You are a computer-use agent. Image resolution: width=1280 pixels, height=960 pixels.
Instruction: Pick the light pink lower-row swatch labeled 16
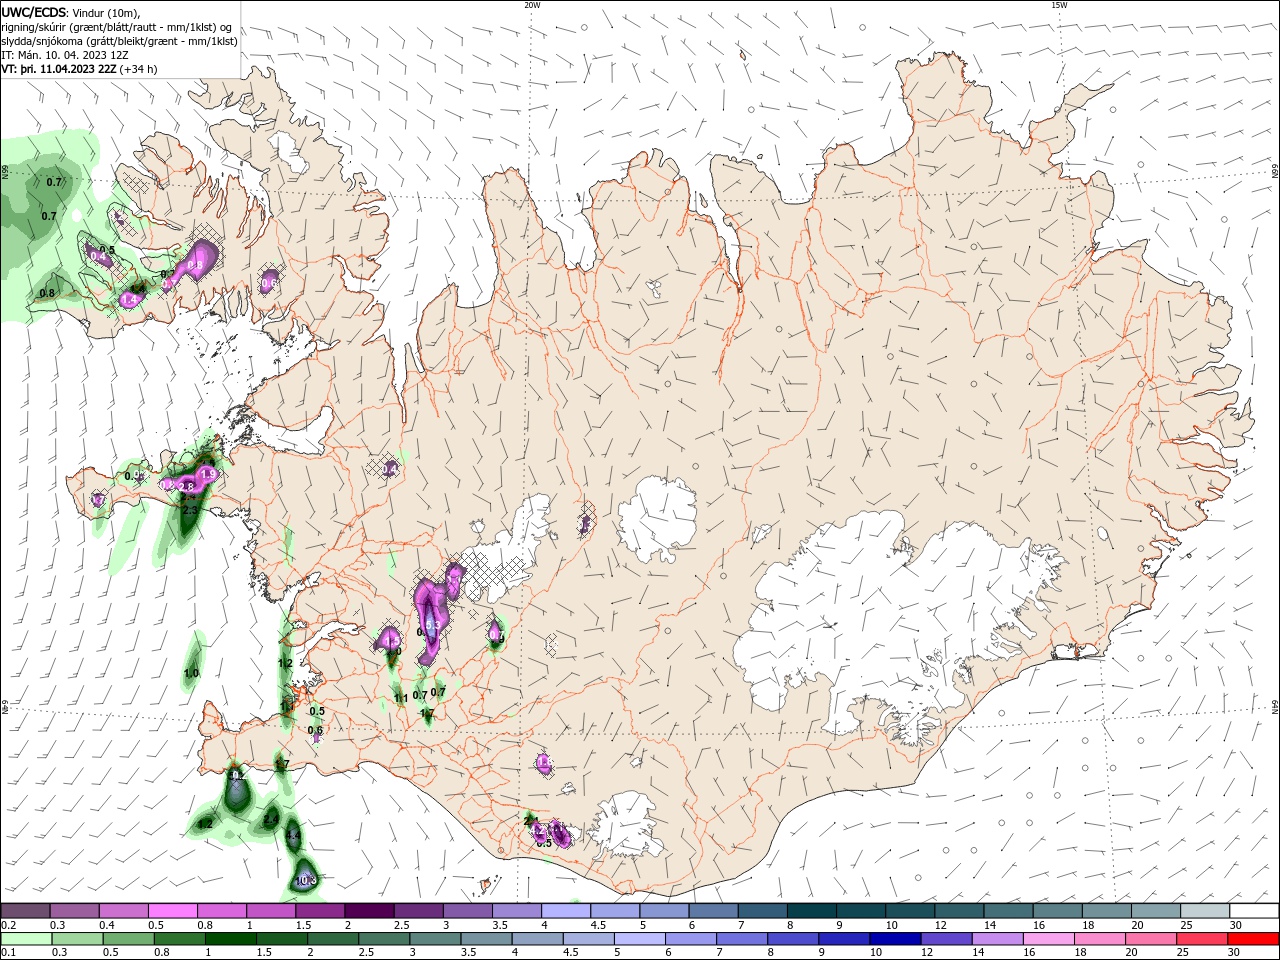1050,939
